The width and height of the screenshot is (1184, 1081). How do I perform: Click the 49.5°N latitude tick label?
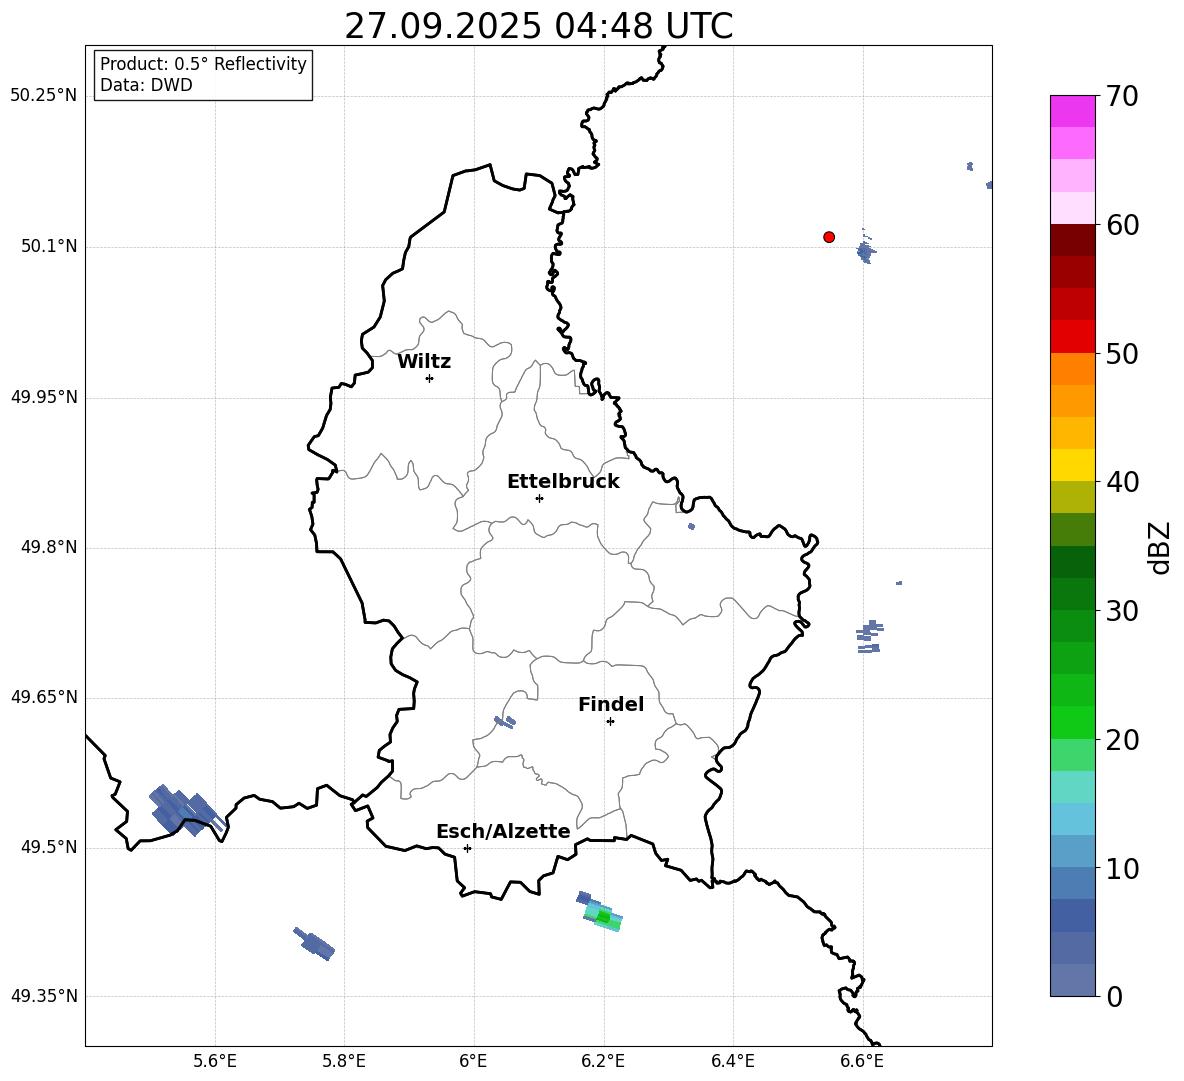tap(49, 847)
